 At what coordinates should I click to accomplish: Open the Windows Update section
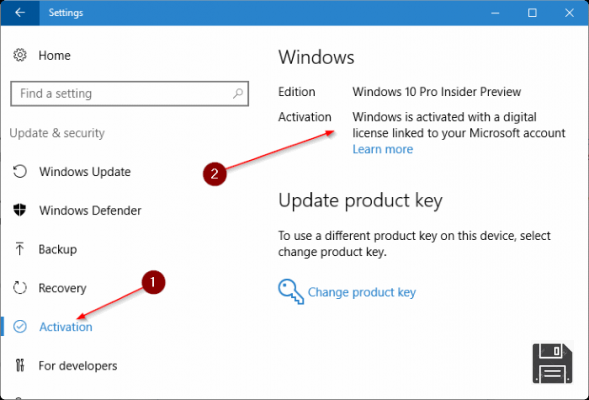coord(85,172)
